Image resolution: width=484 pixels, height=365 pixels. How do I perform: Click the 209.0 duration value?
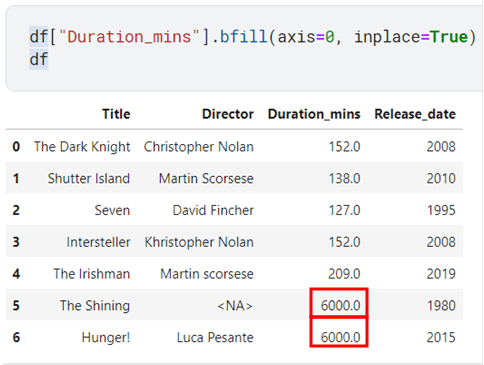(x=344, y=274)
